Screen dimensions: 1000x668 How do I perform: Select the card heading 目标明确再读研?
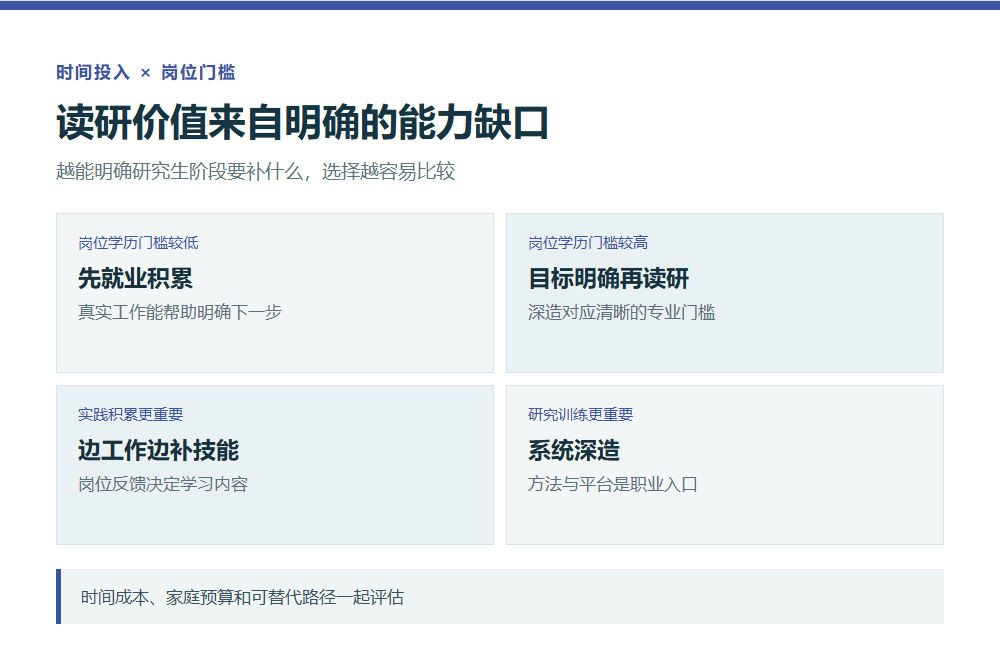coord(608,278)
